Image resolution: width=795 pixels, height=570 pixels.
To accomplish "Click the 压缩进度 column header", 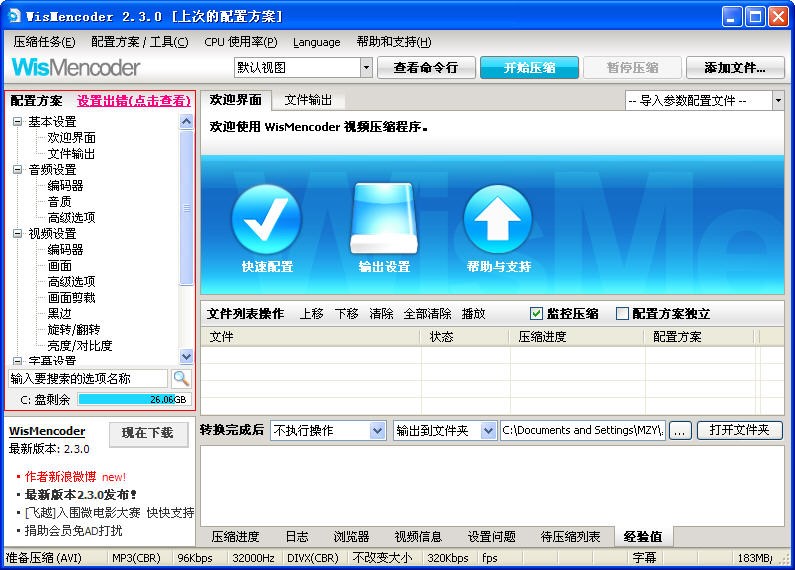I will (x=577, y=337).
